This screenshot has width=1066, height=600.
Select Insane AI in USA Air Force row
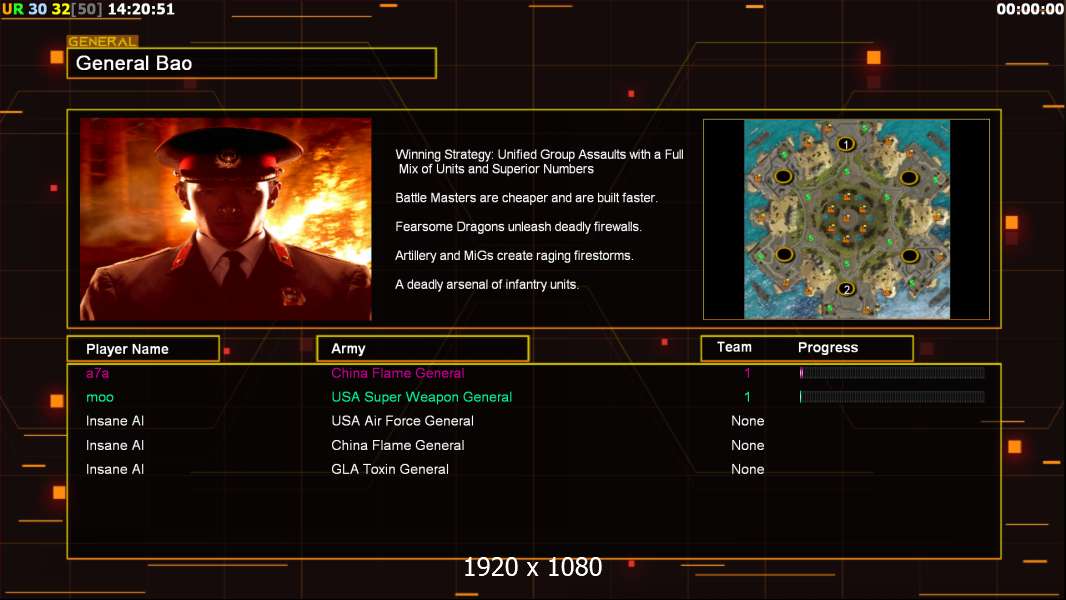115,421
